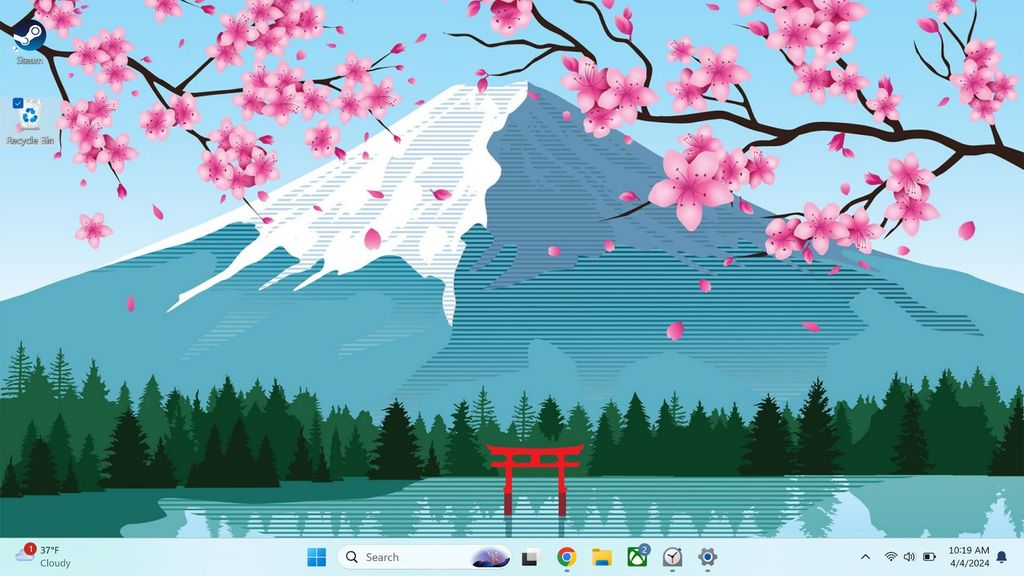
Task: Check battery status in the system tray
Action: point(928,556)
